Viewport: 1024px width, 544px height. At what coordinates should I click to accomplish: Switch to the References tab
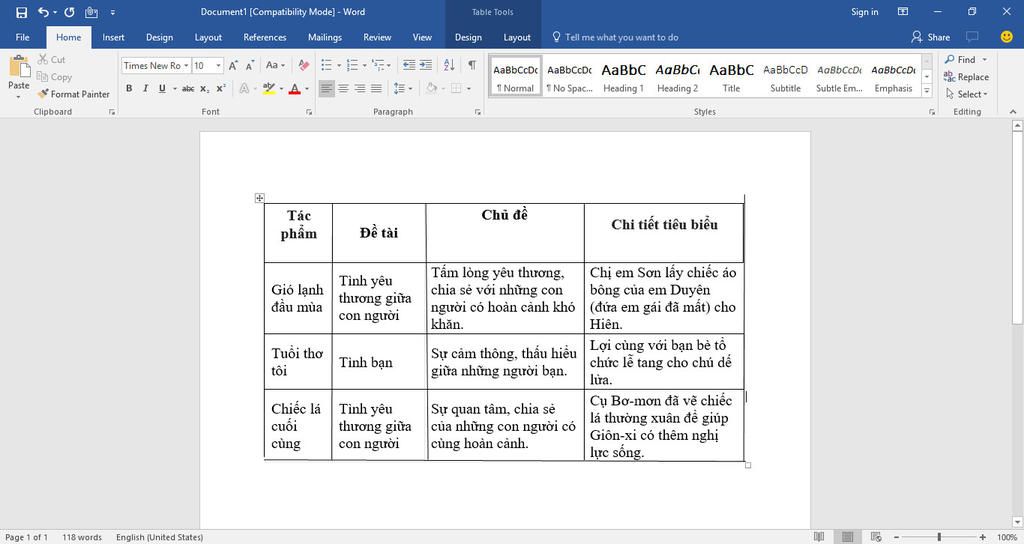tap(264, 37)
